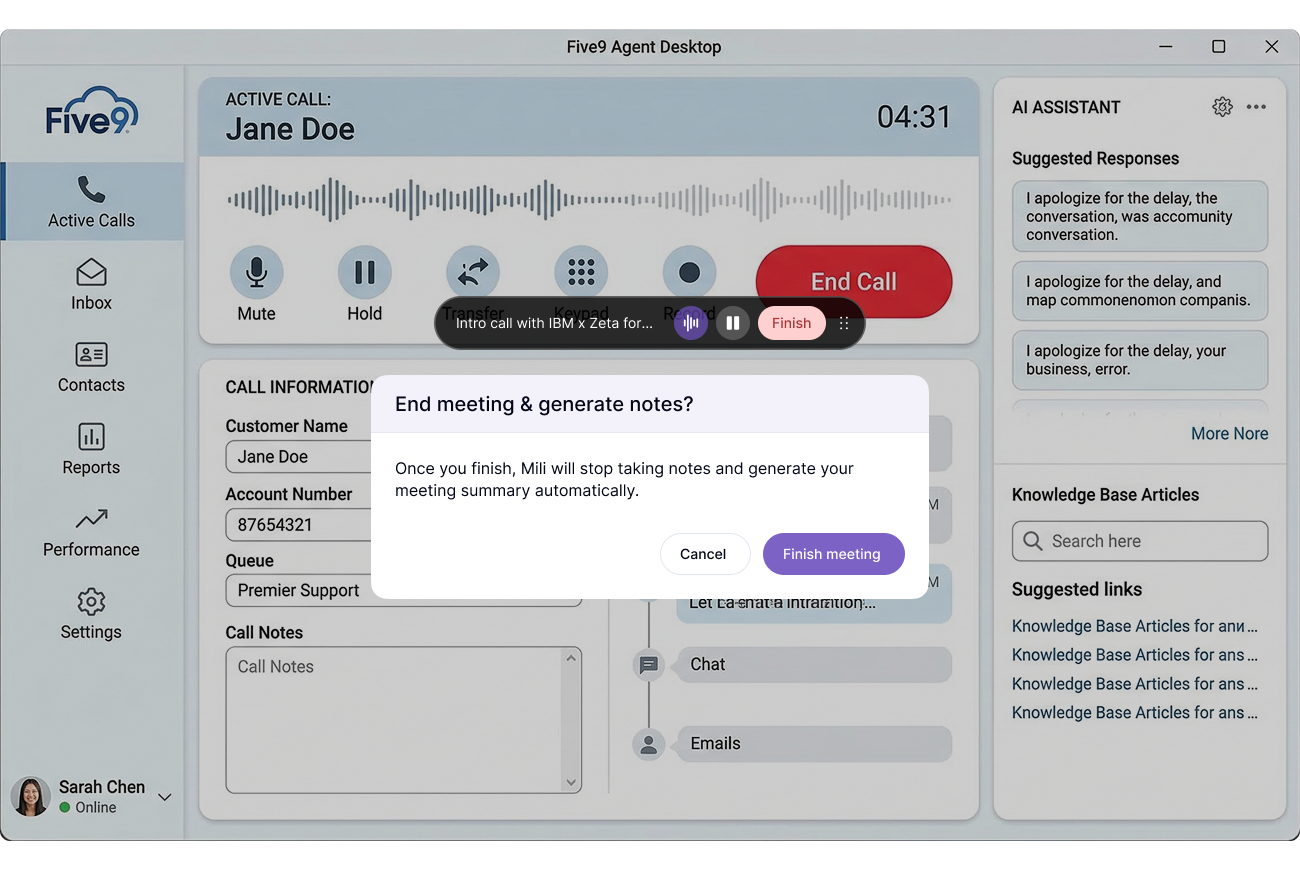Click the Record call icon

[689, 272]
